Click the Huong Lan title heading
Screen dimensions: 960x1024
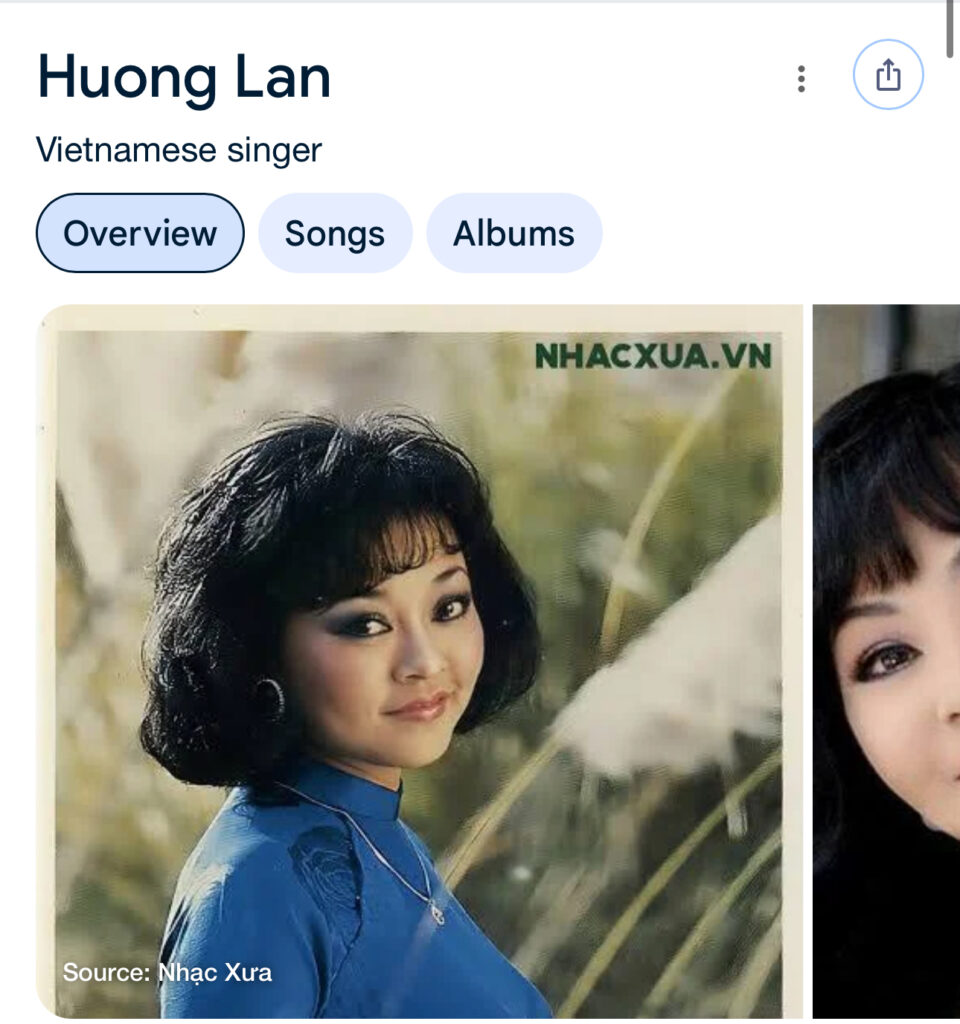coord(184,78)
